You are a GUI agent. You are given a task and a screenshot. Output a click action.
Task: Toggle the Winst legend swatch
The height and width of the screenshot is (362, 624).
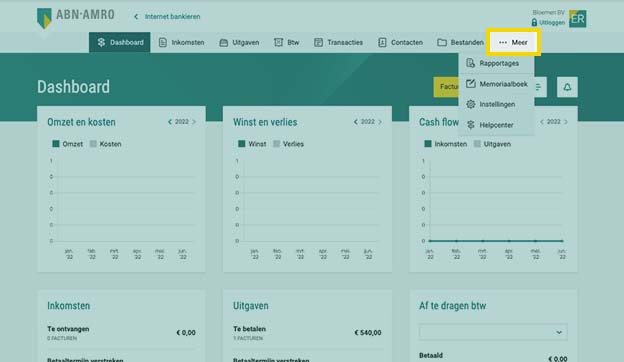[242, 144]
